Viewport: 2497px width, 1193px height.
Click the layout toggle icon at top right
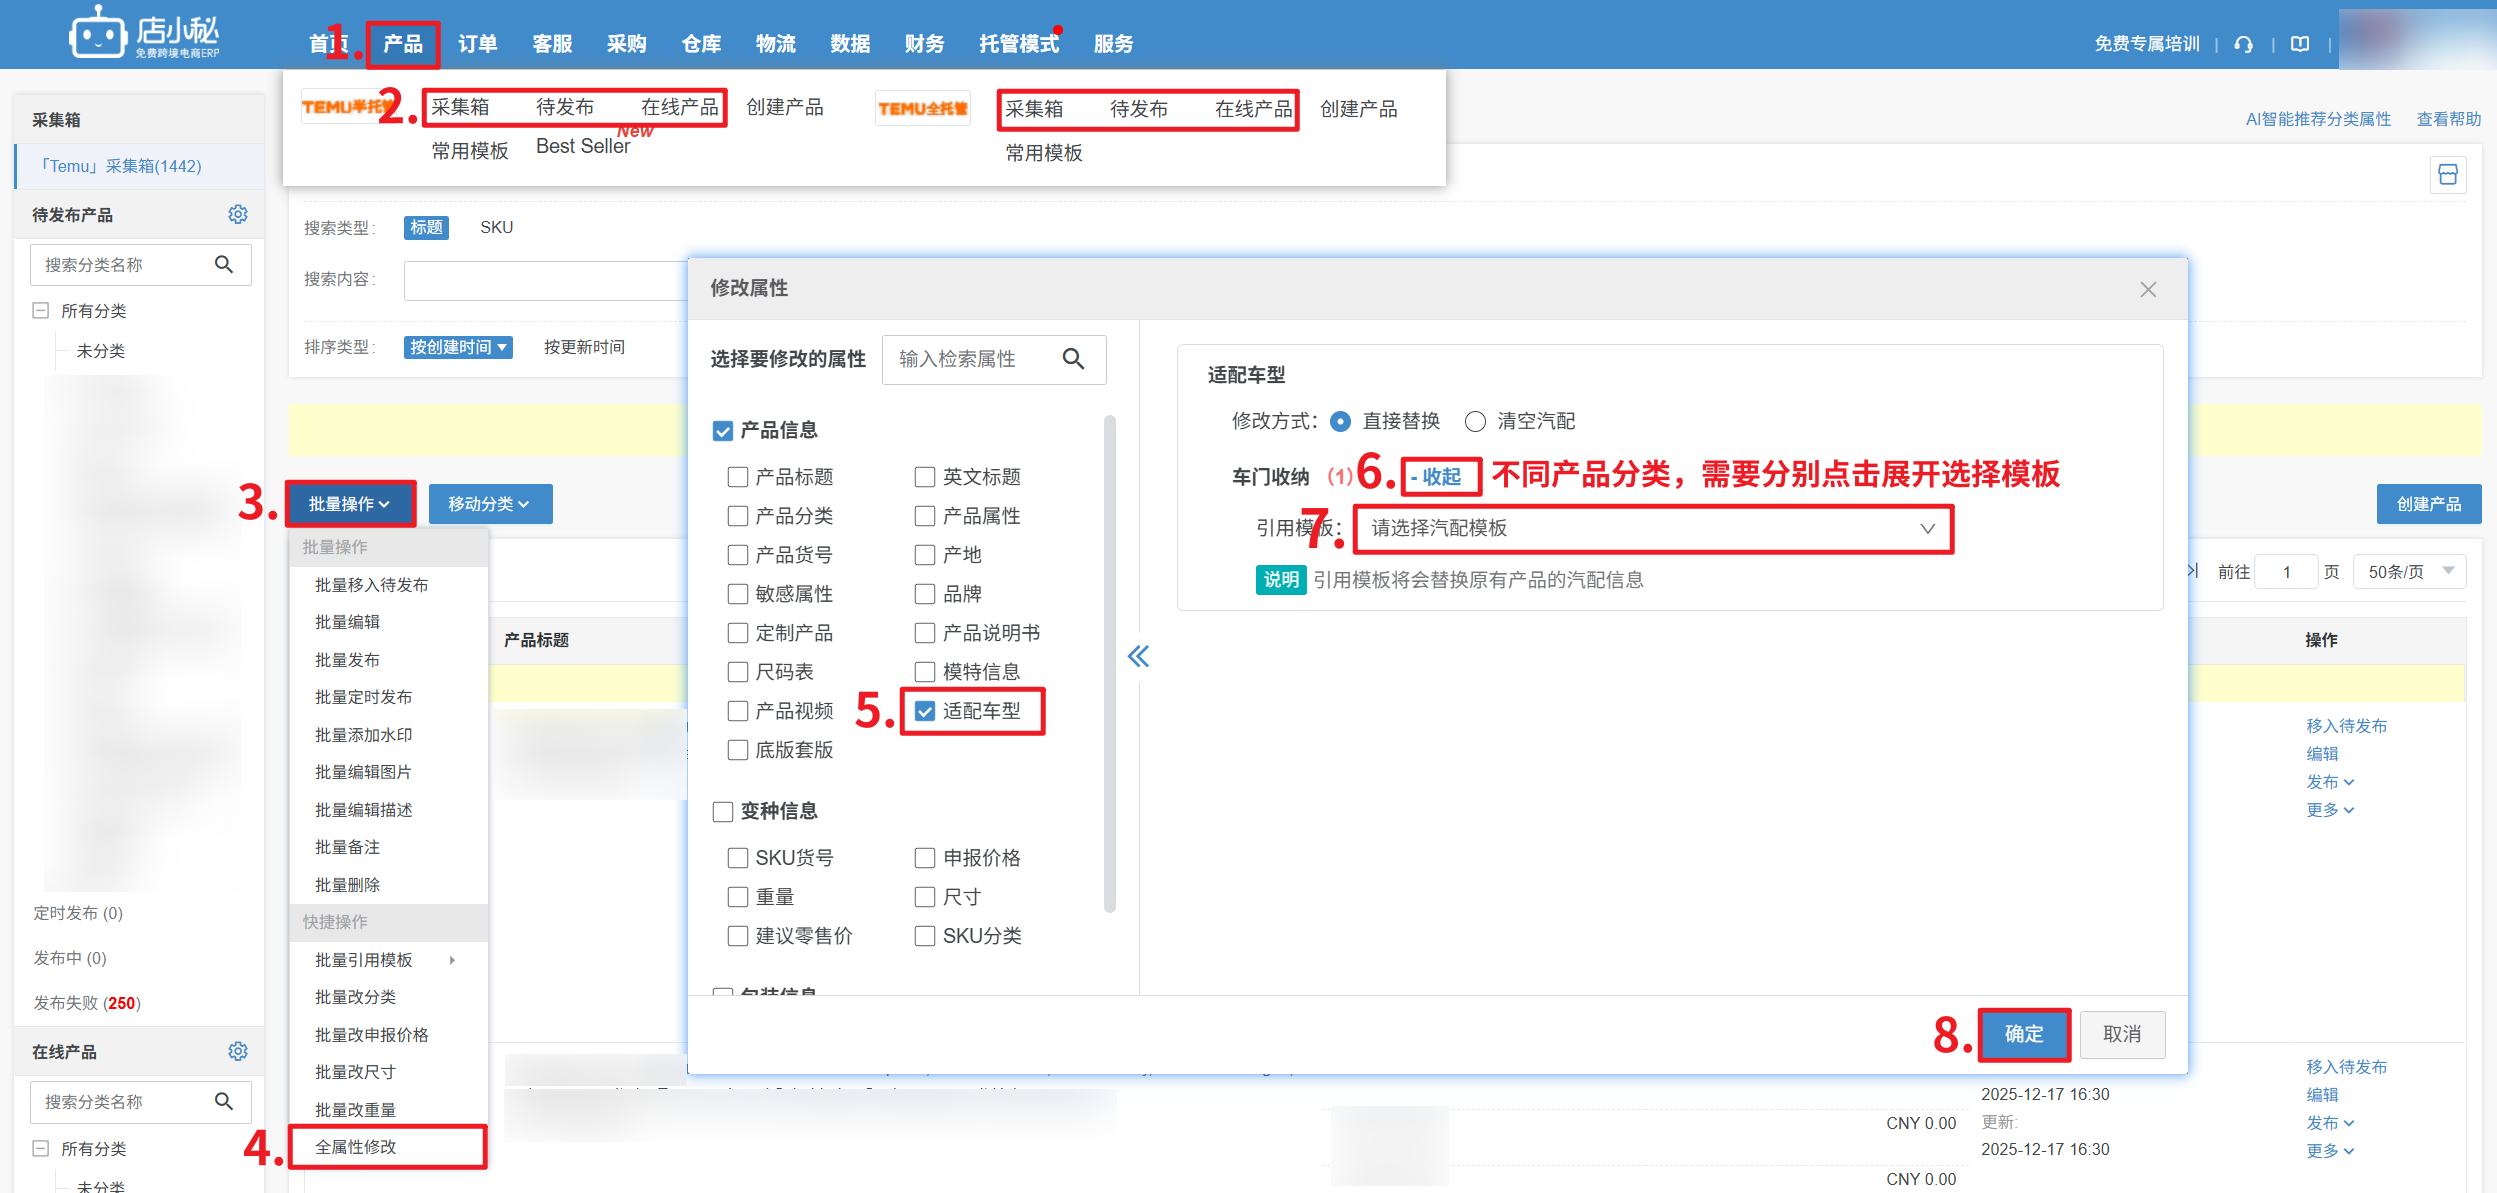[x=2447, y=175]
